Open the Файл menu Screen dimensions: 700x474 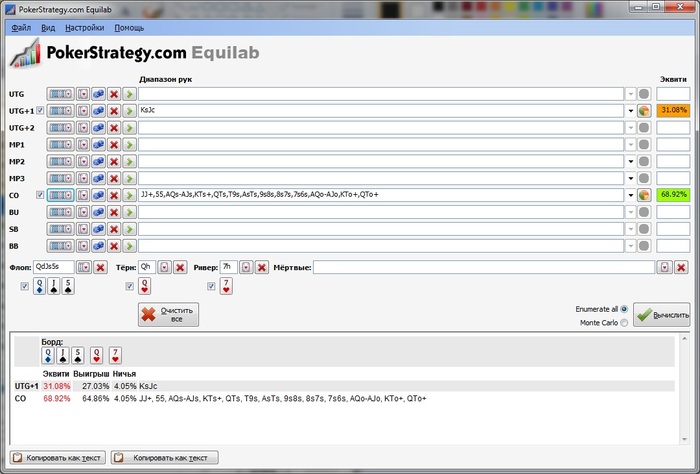pyautogui.click(x=21, y=28)
